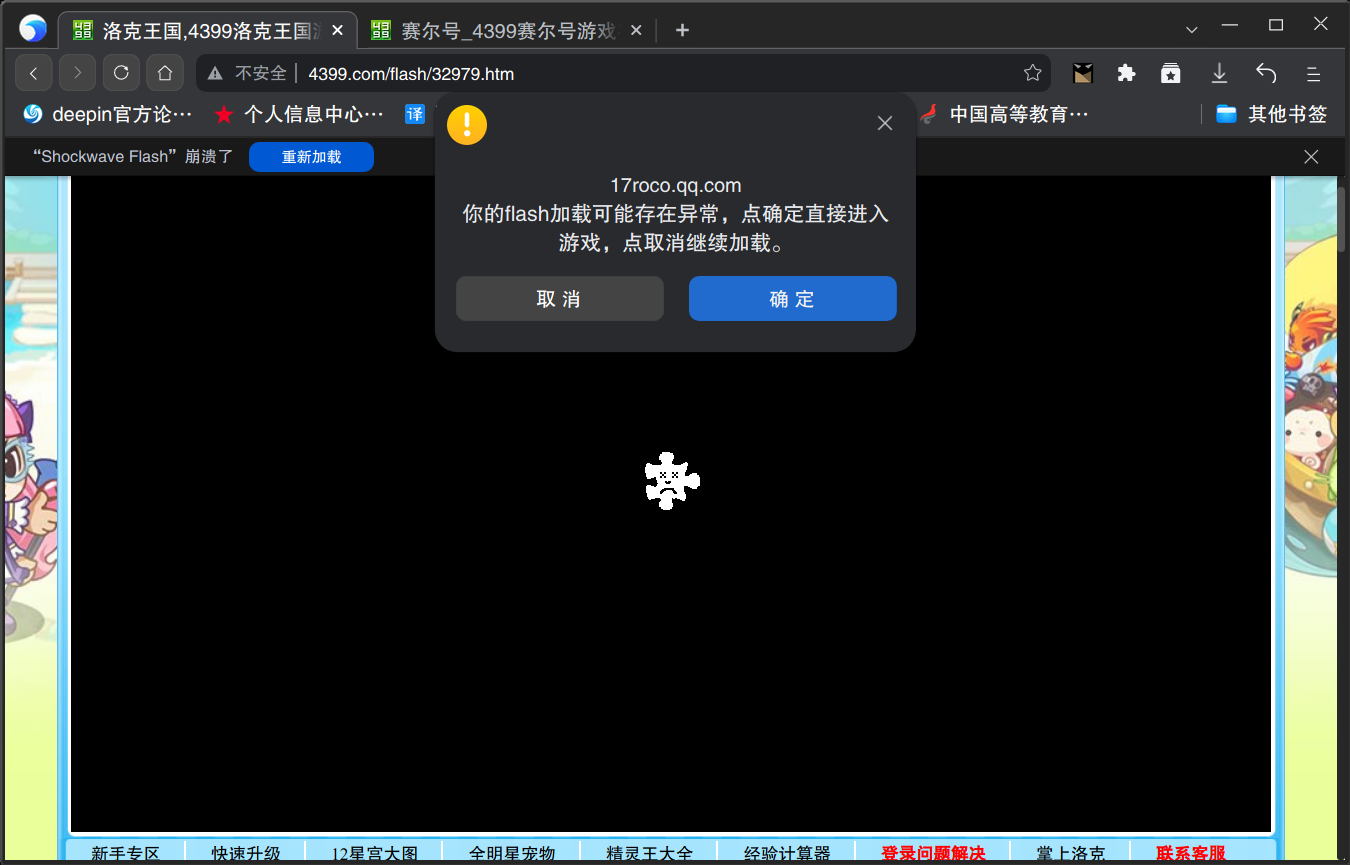
Task: Open the 中国高等教育… bookmark
Action: 1005,114
